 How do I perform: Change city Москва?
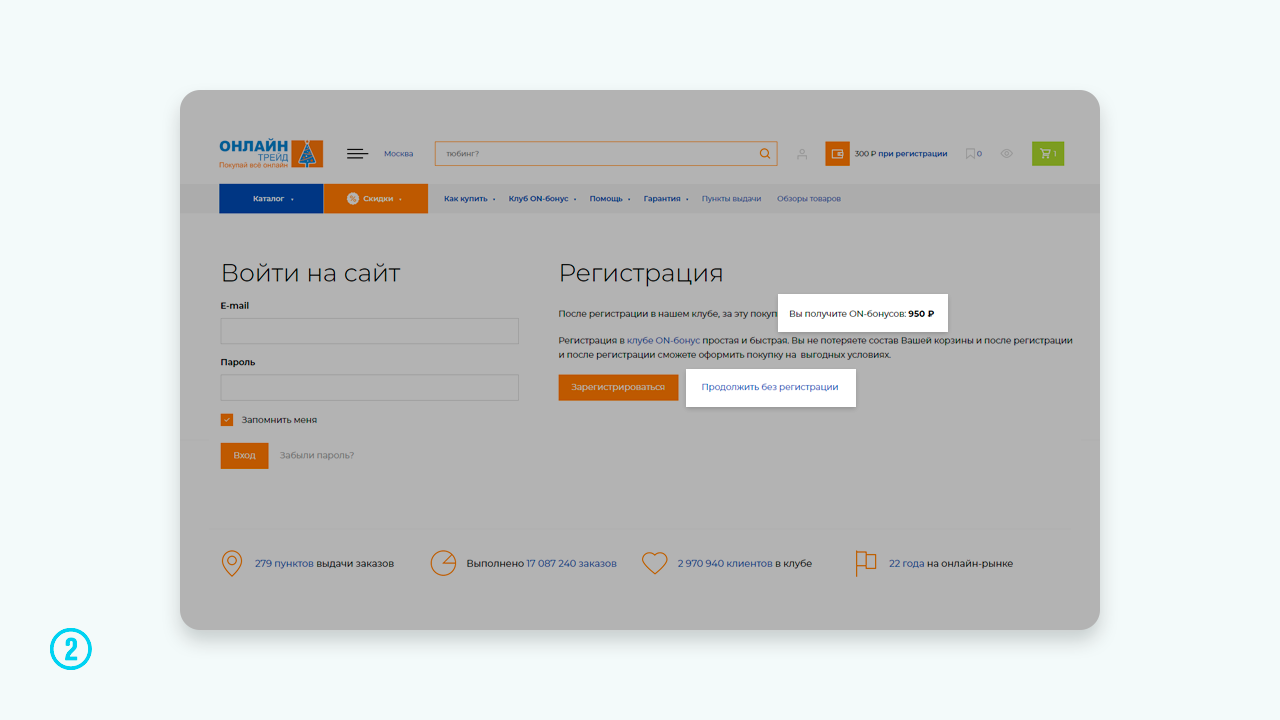[398, 154]
